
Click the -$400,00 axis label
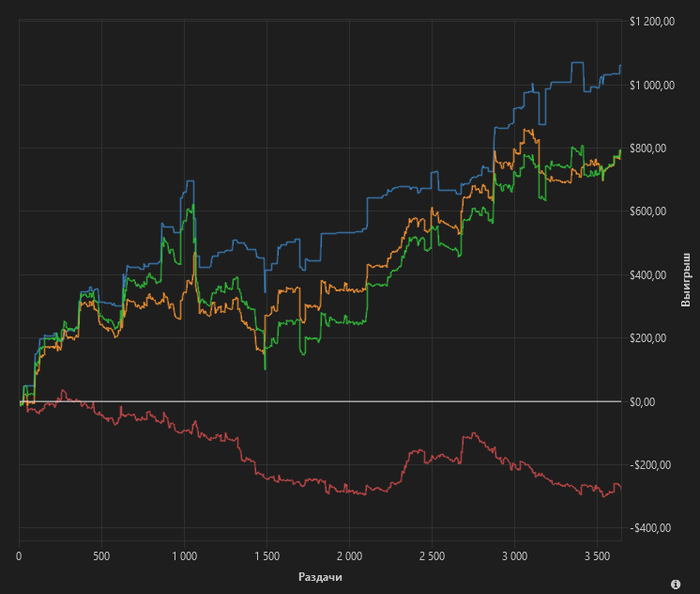point(650,528)
